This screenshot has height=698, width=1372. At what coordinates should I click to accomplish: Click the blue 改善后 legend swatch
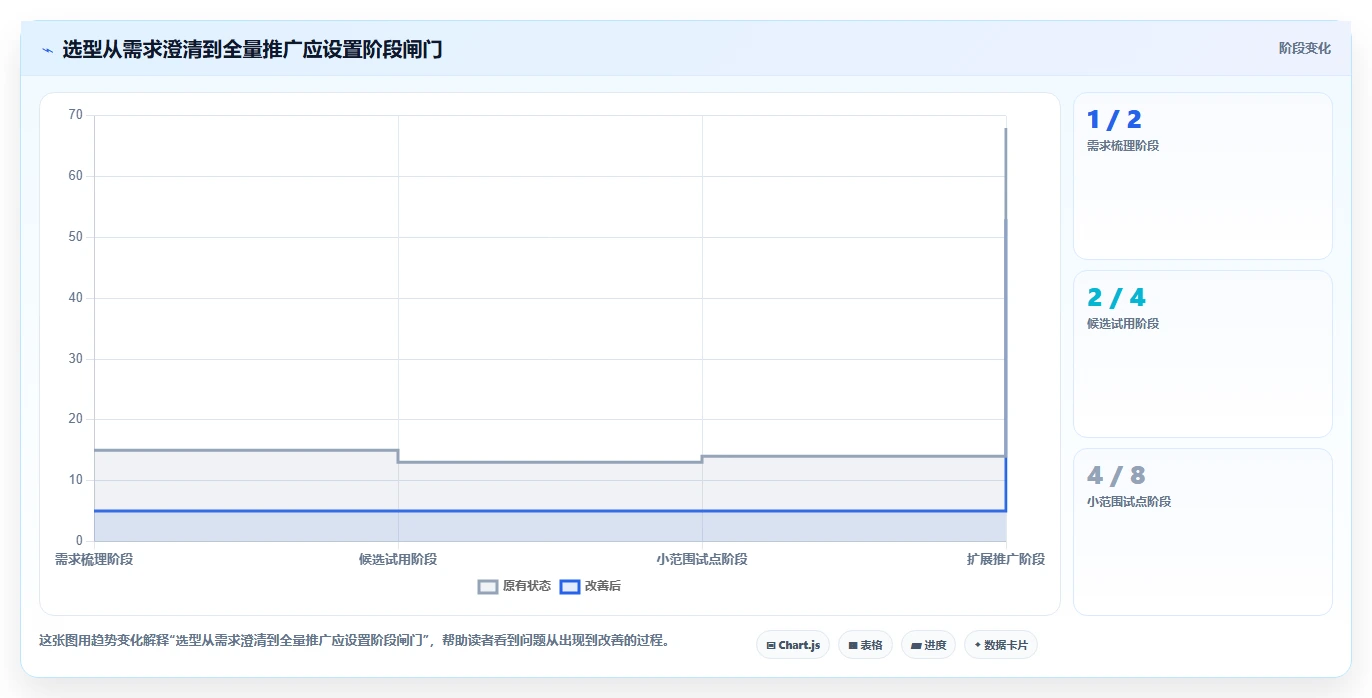point(570,587)
